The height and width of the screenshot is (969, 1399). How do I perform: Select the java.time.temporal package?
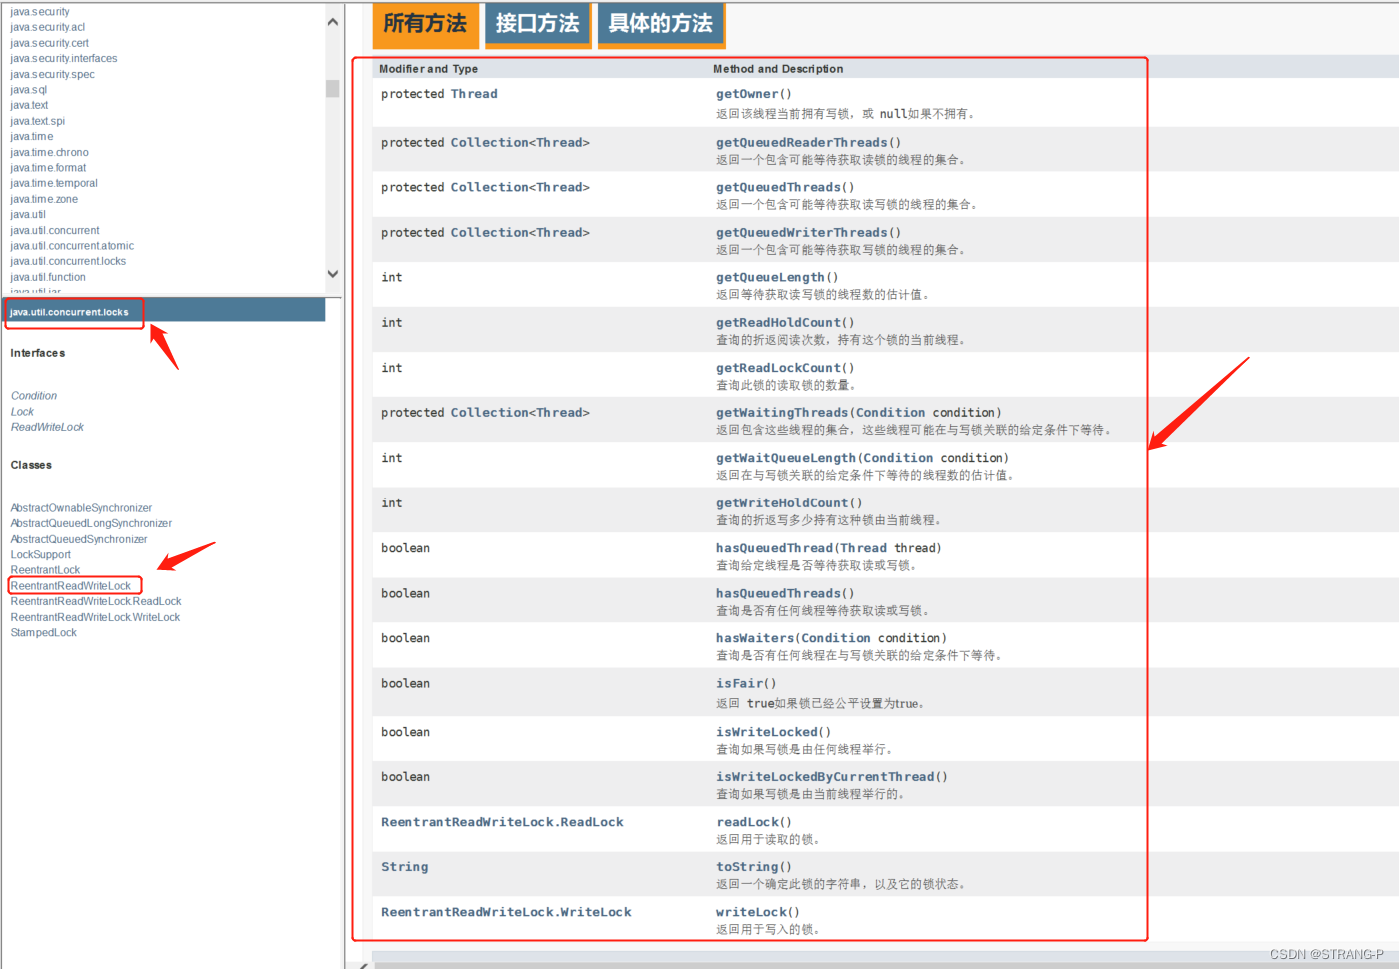[54, 183]
